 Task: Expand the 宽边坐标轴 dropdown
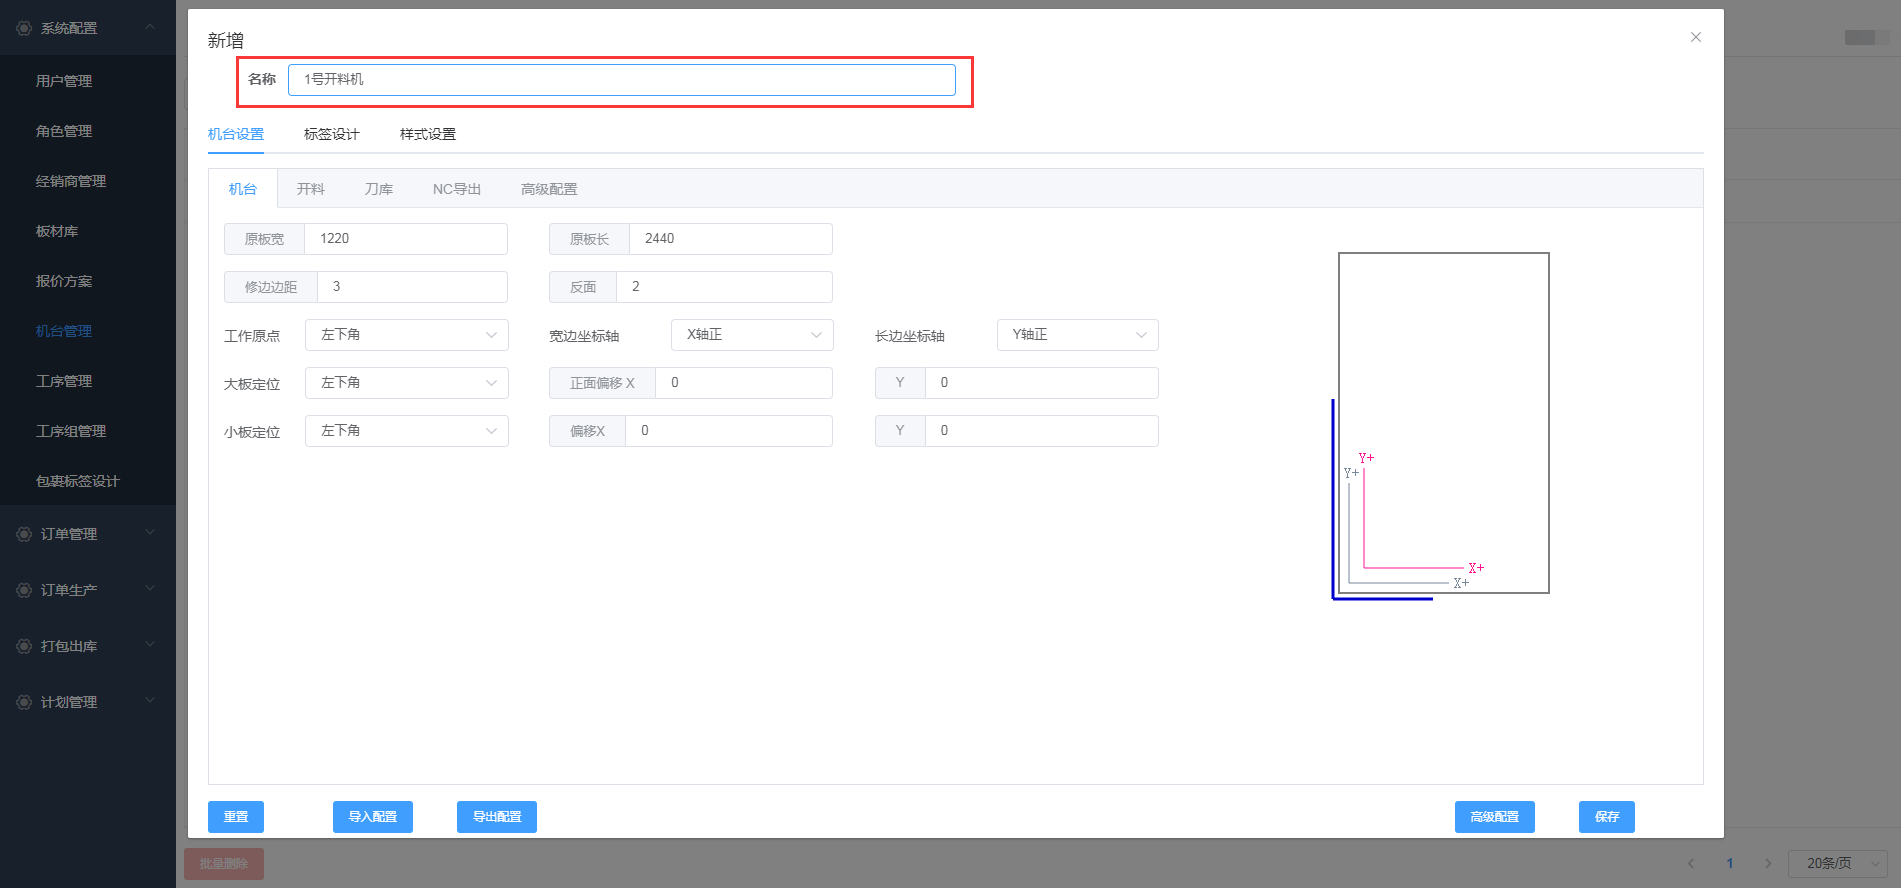pos(751,335)
